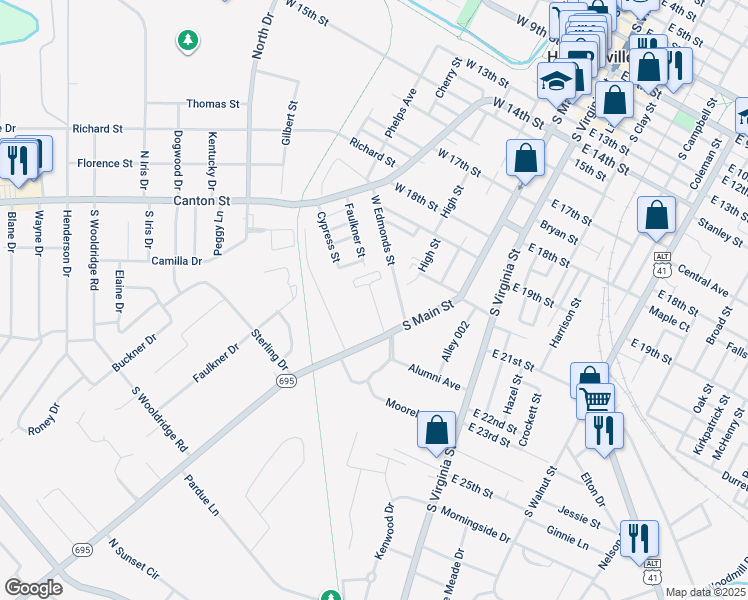Image resolution: width=748 pixels, height=600 pixels.
Task: Select the S Main St label
Action: [x=428, y=315]
